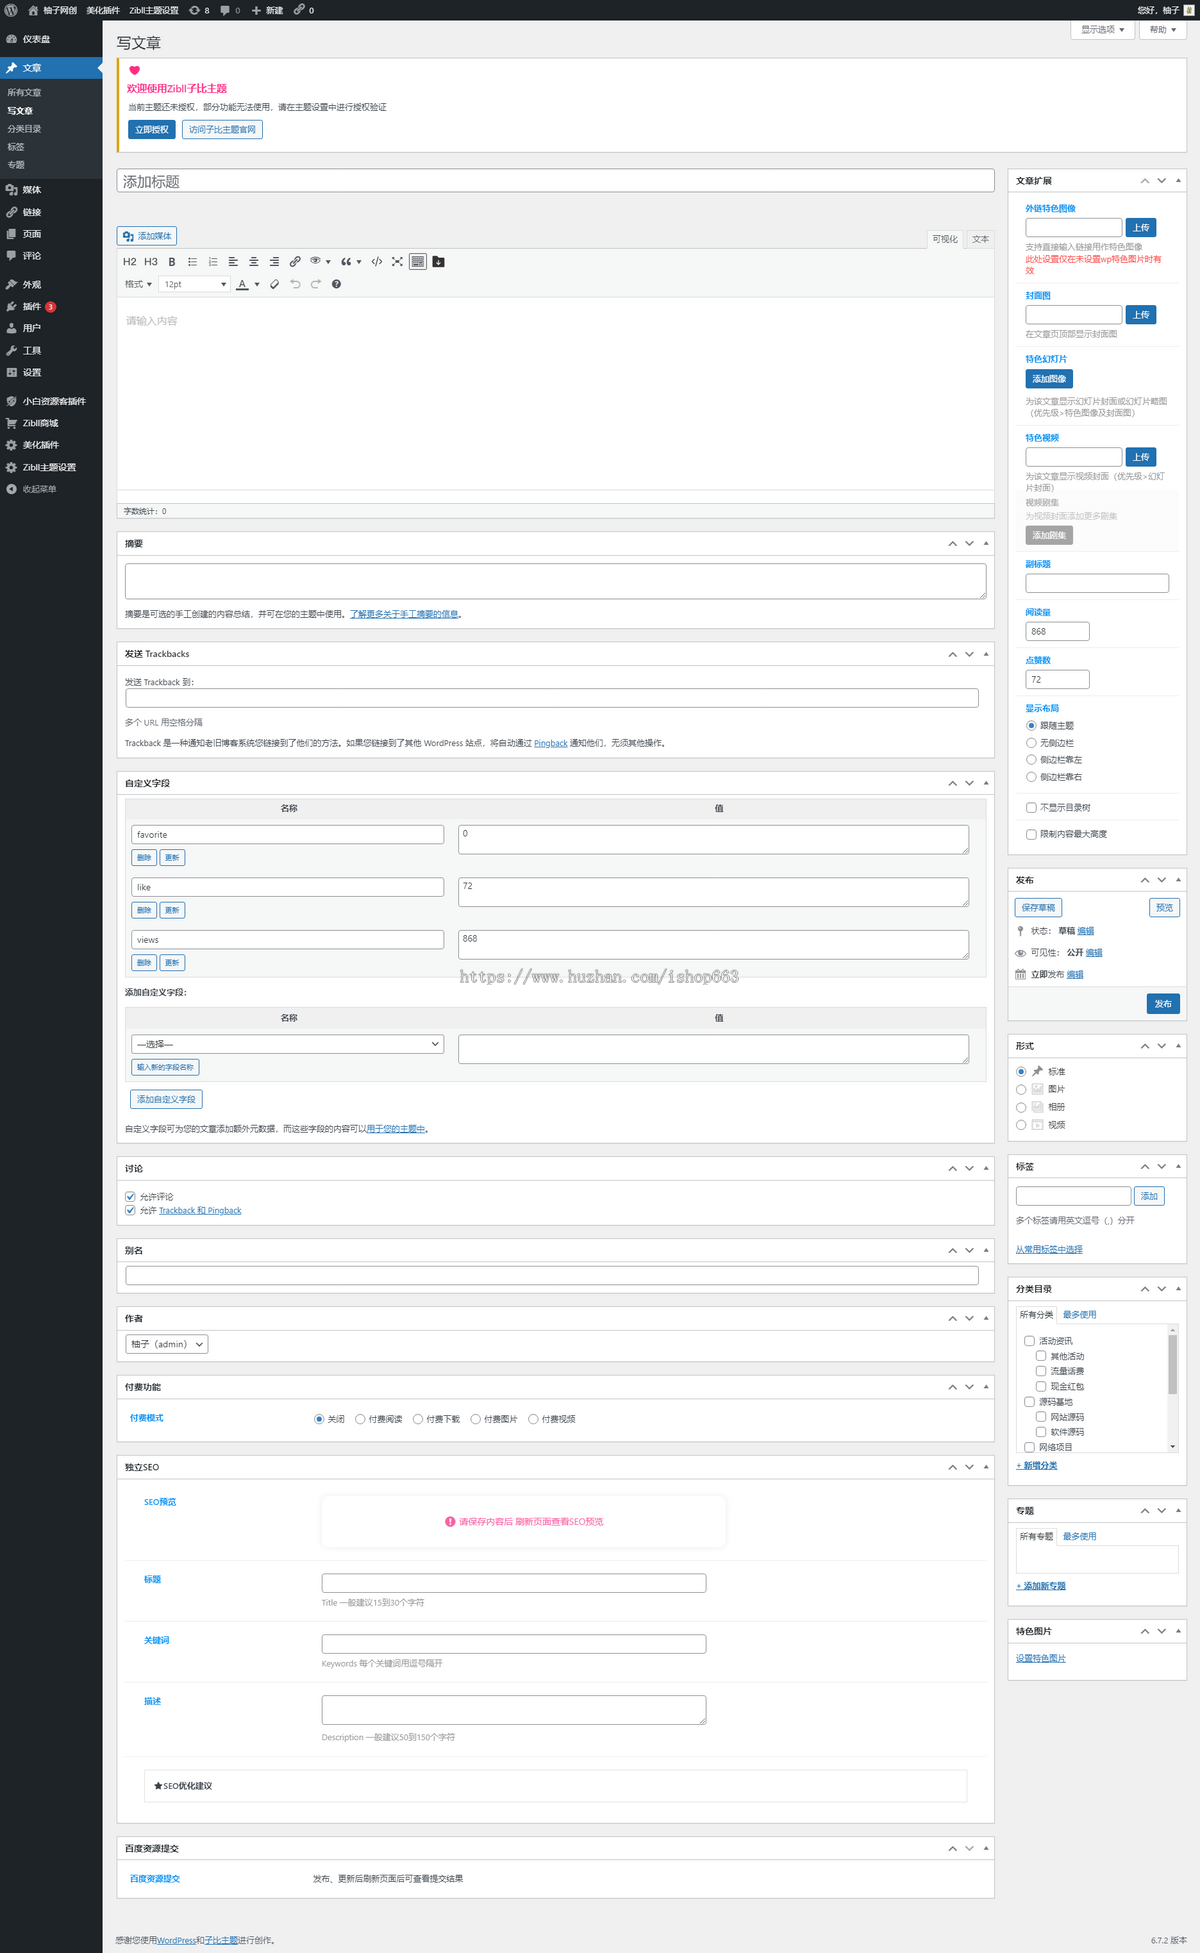Select the 无侧边栏 layout option

pyautogui.click(x=1031, y=743)
